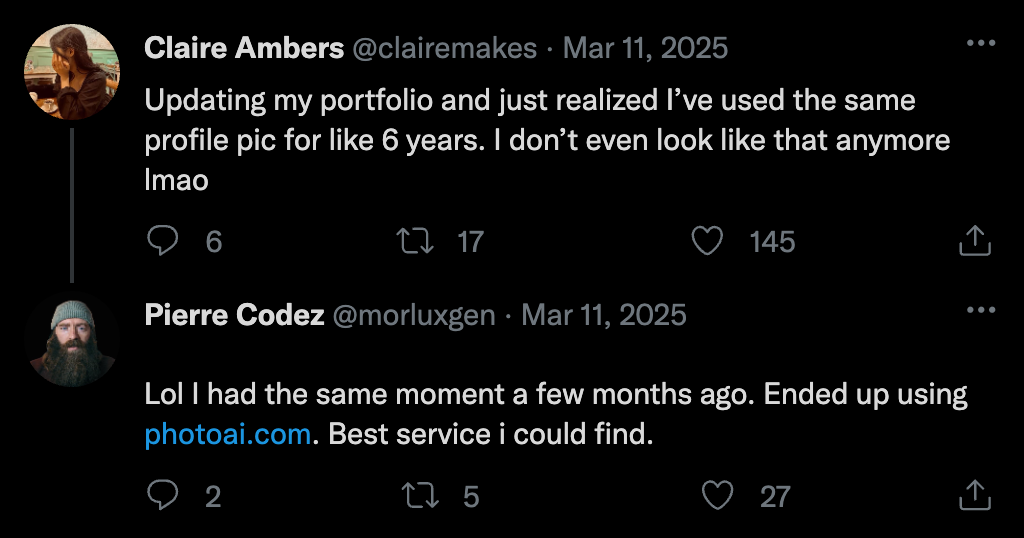This screenshot has width=1024, height=538.
Task: Click the @clairemakes handle
Action: click(445, 48)
